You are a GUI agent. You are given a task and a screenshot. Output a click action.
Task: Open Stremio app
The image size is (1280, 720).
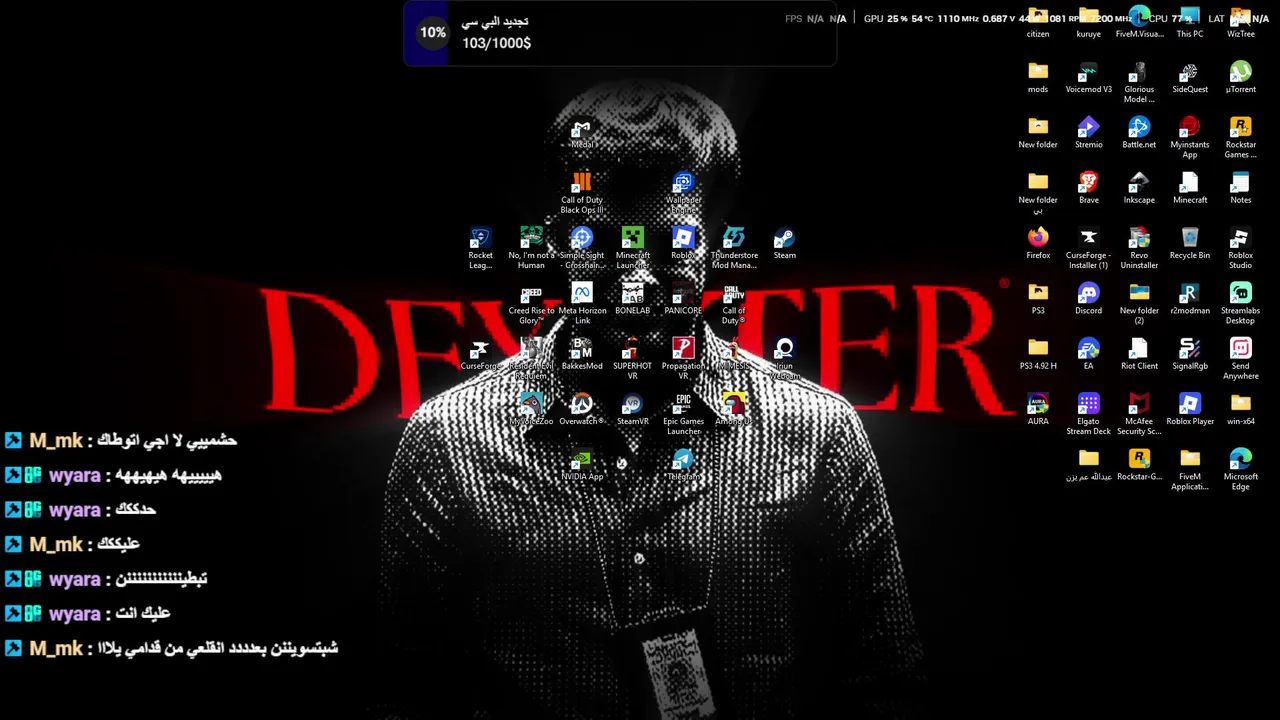point(1089,133)
